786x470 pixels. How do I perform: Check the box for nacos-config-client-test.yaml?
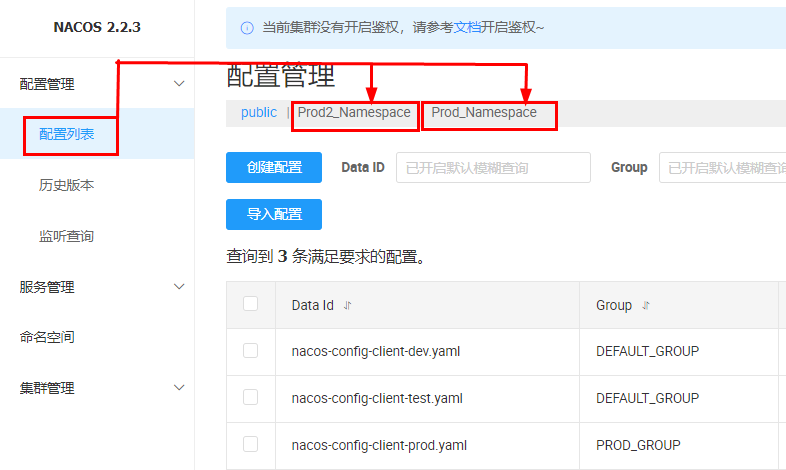[x=250, y=397]
